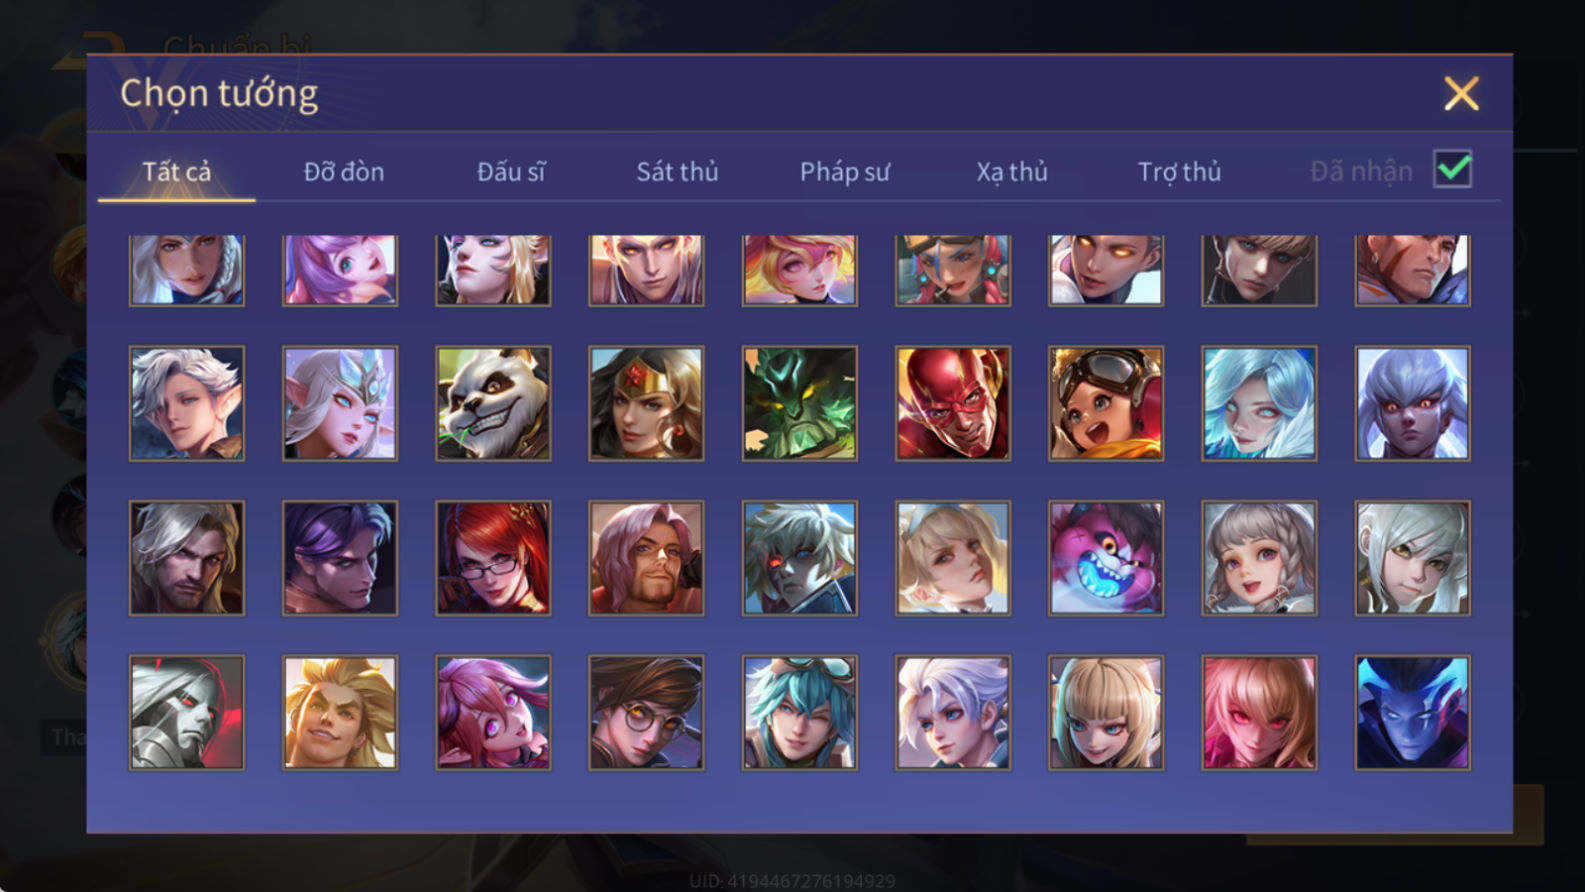Viewport: 1585px width, 892px height.
Task: Close the Chọn tướng dialog
Action: tap(1461, 94)
